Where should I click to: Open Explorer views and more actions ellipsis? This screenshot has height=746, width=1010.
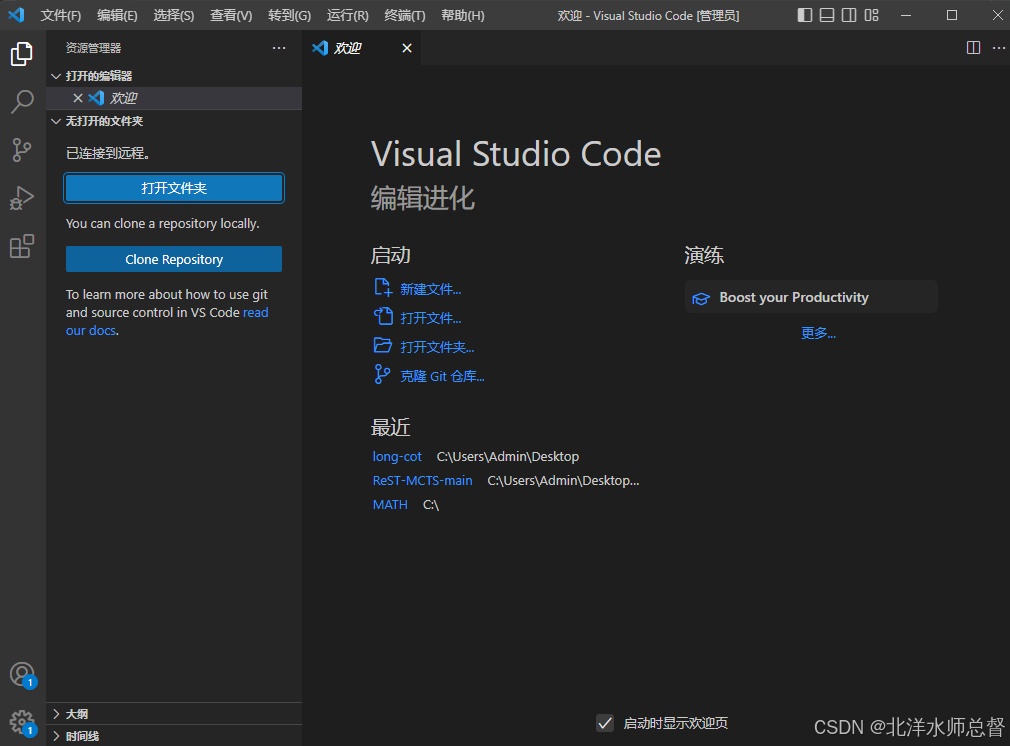(279, 48)
